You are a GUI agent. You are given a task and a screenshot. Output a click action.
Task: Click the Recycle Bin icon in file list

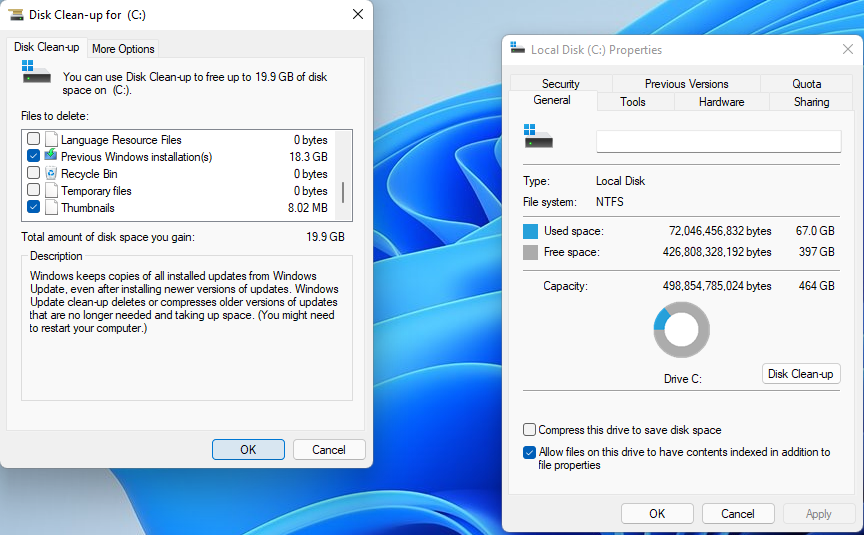coord(51,174)
